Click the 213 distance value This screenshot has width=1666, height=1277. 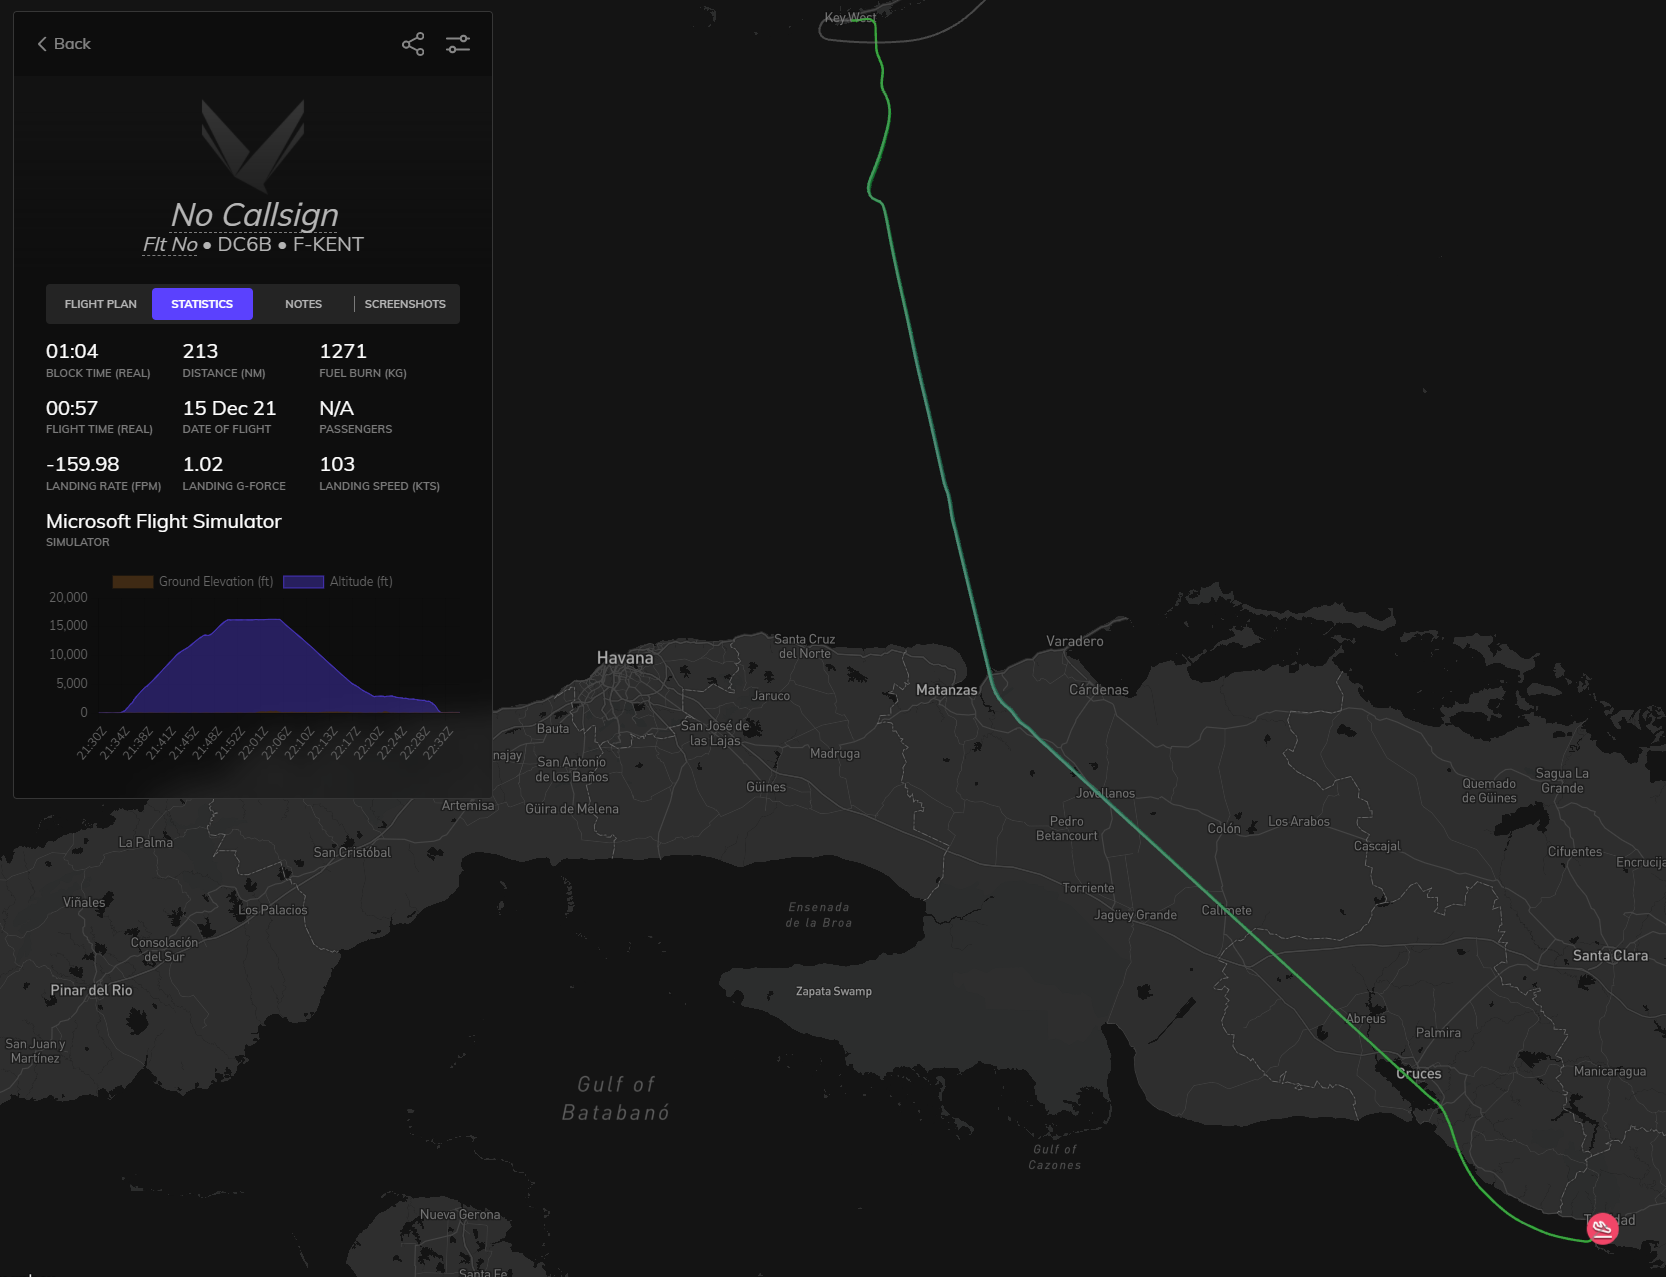coord(200,351)
